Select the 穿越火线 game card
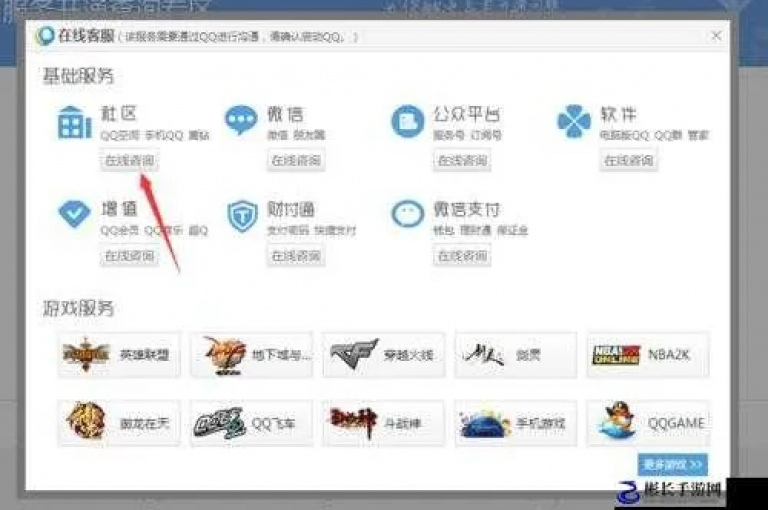 click(x=384, y=354)
